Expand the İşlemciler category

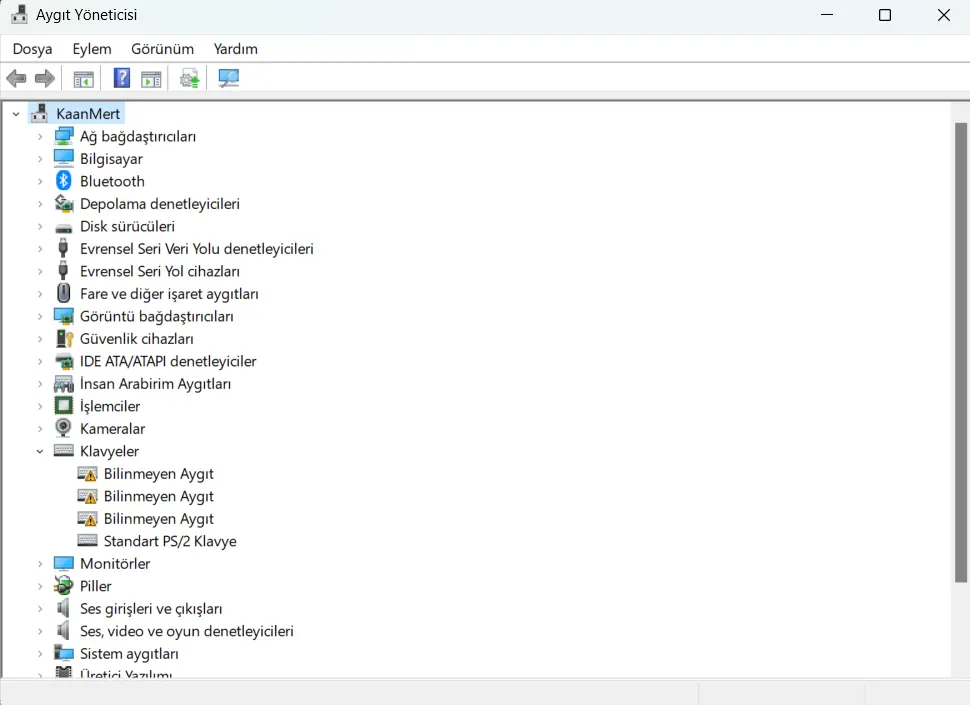point(40,406)
